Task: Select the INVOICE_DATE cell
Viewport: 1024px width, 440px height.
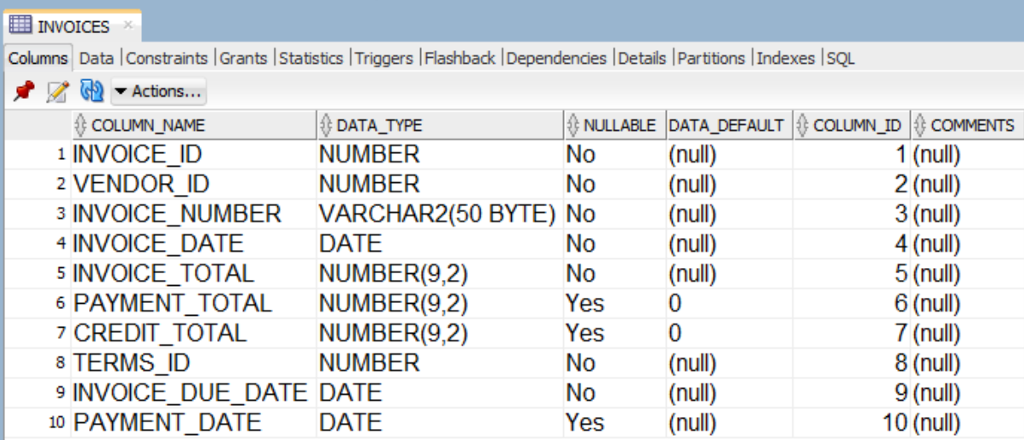Action: (193, 244)
